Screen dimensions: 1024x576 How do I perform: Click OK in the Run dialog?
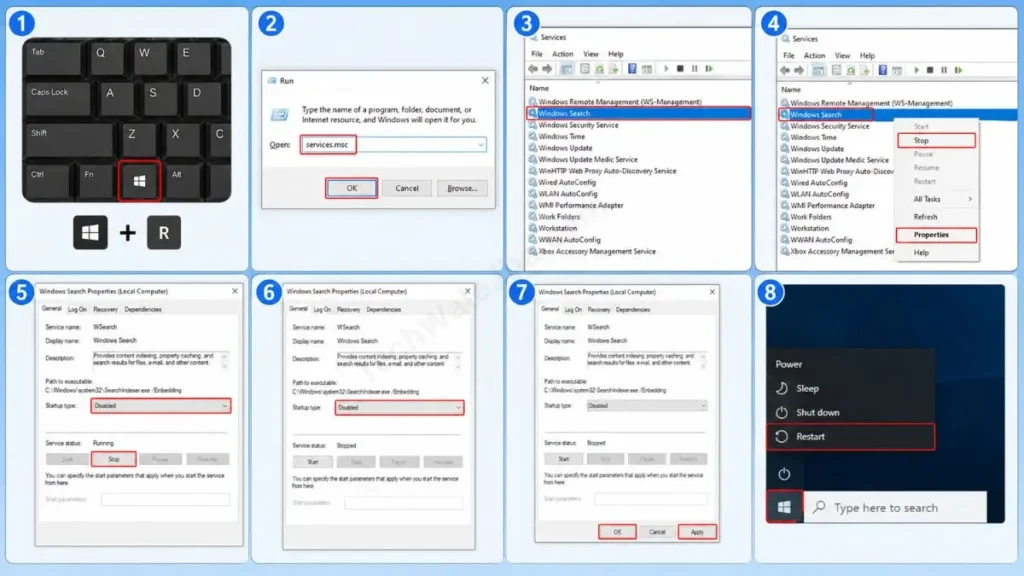tap(351, 188)
